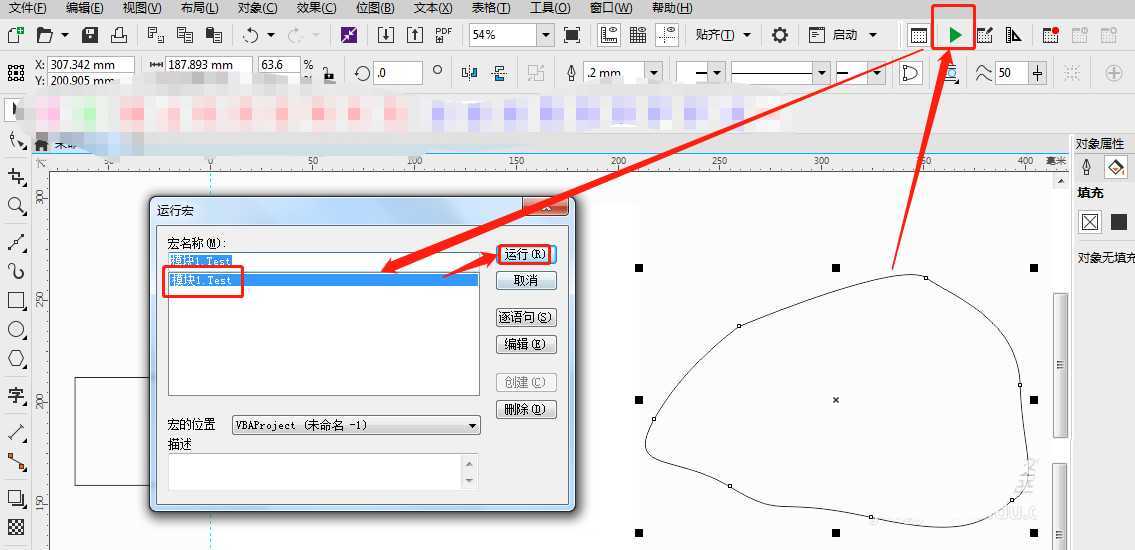Image resolution: width=1135 pixels, height=550 pixels.
Task: Click the Save floppy disk icon
Action: (90, 35)
